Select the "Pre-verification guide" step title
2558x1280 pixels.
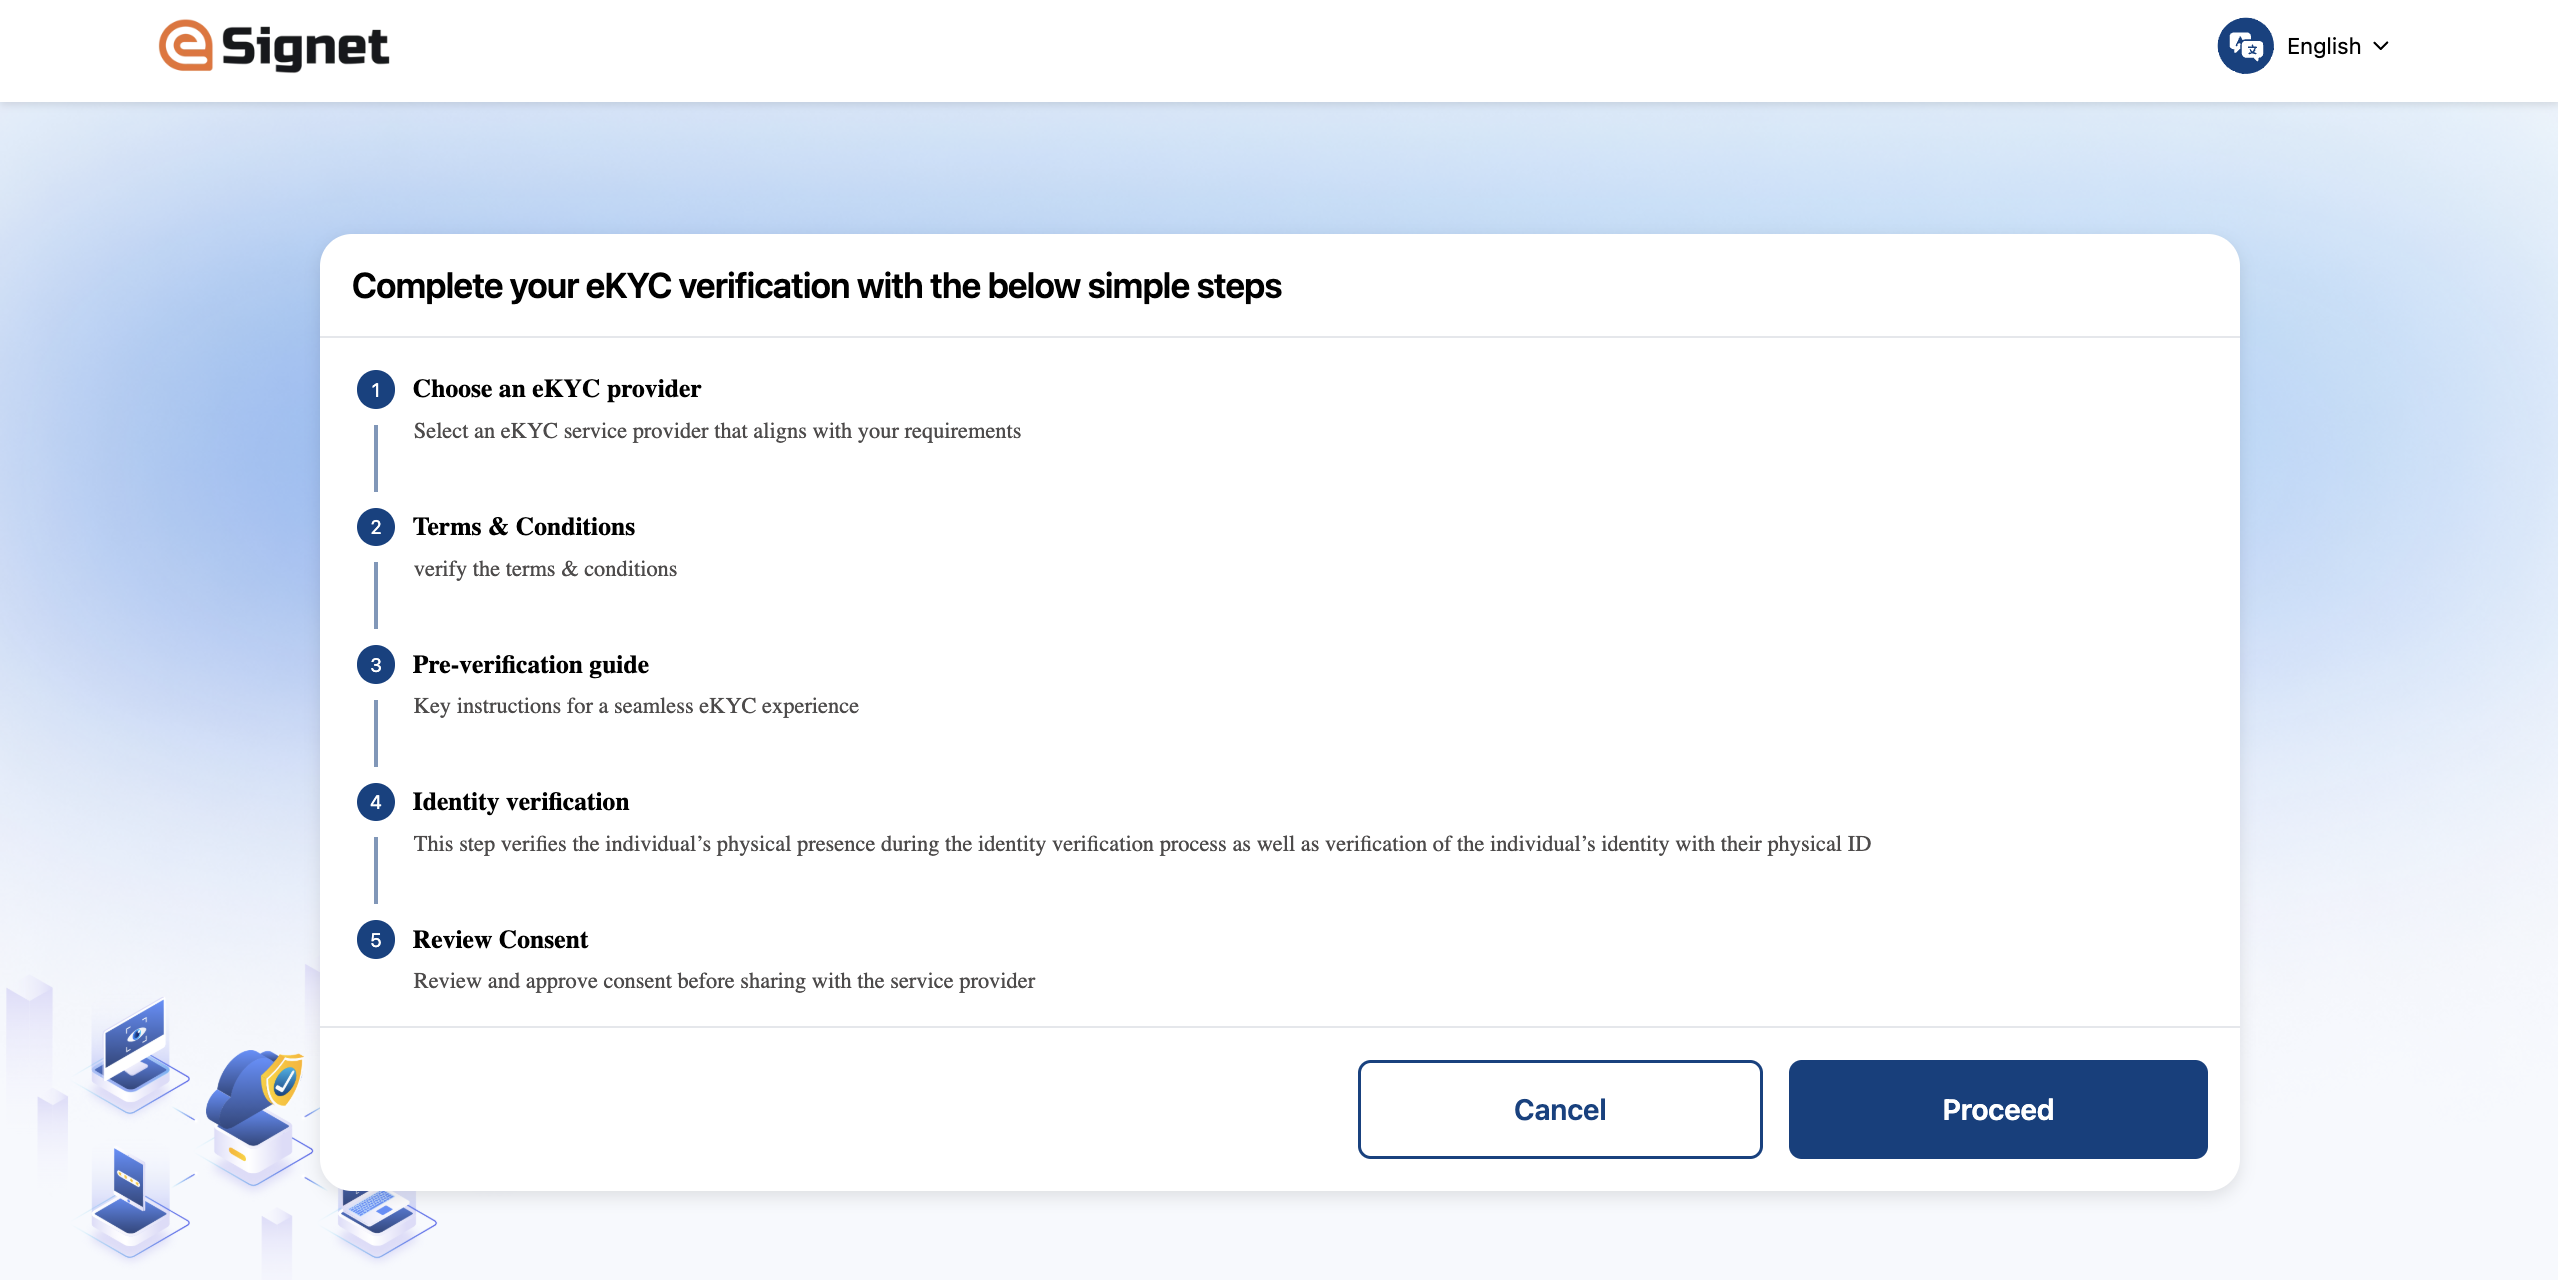[531, 665]
